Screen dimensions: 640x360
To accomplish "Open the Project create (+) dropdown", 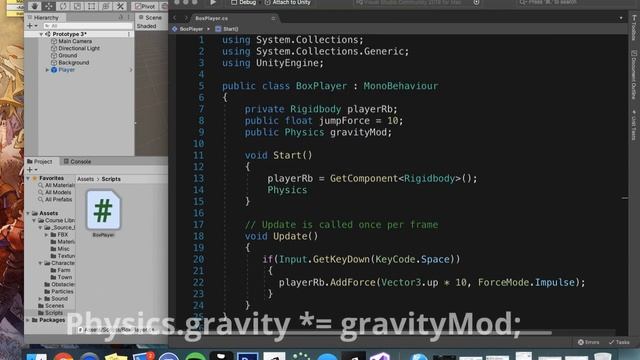I will pyautogui.click(x=31, y=170).
